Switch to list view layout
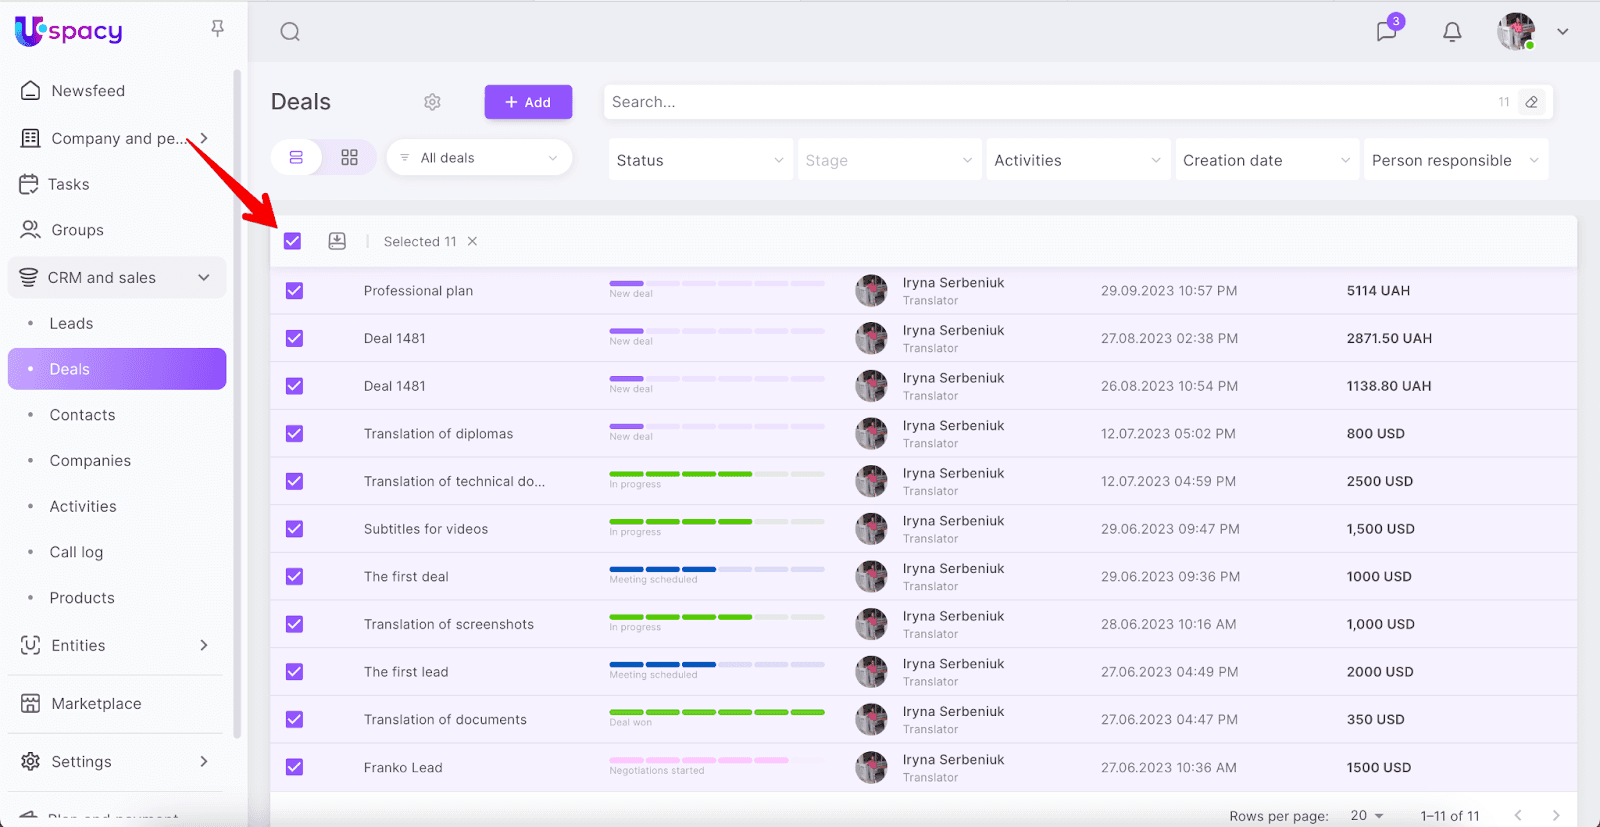This screenshot has height=827, width=1600. tap(296, 158)
